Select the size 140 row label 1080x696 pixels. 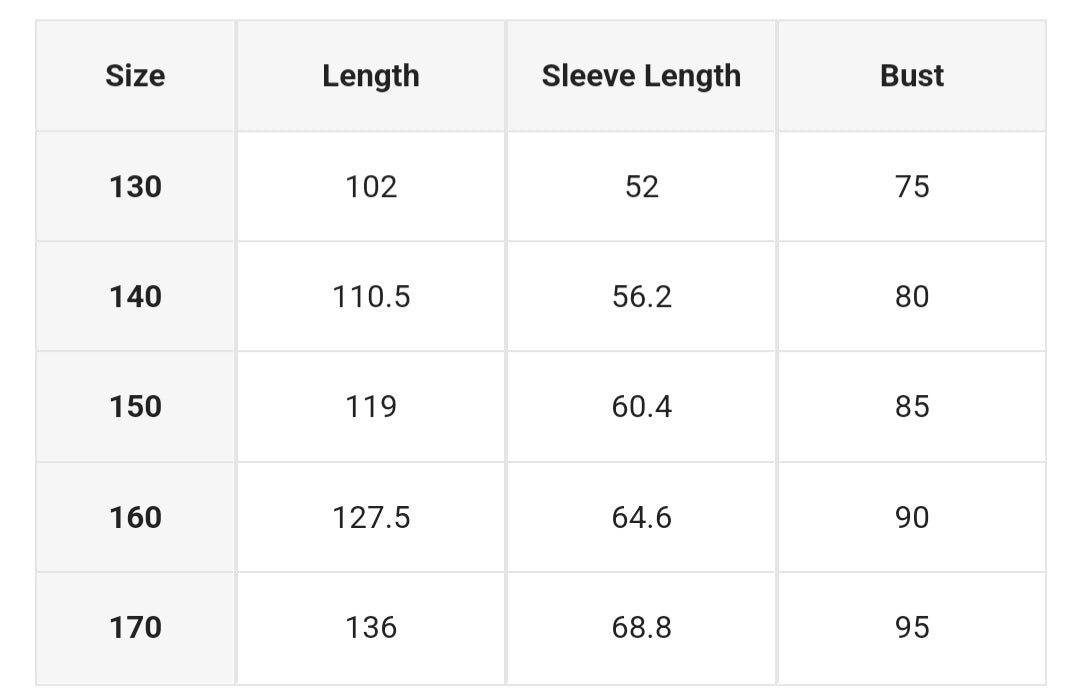click(x=135, y=297)
